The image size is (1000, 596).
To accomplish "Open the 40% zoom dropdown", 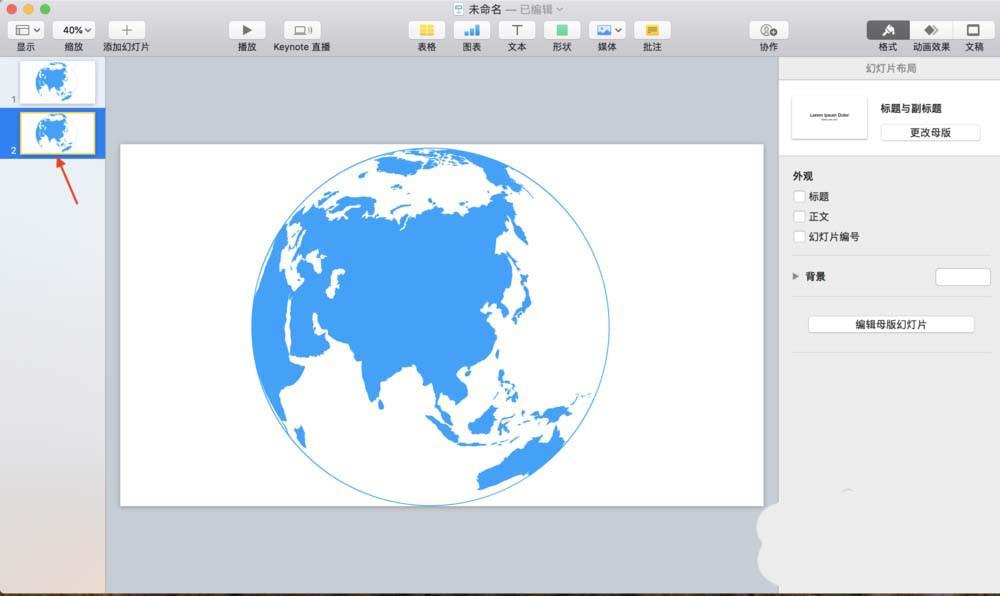I will coord(74,29).
